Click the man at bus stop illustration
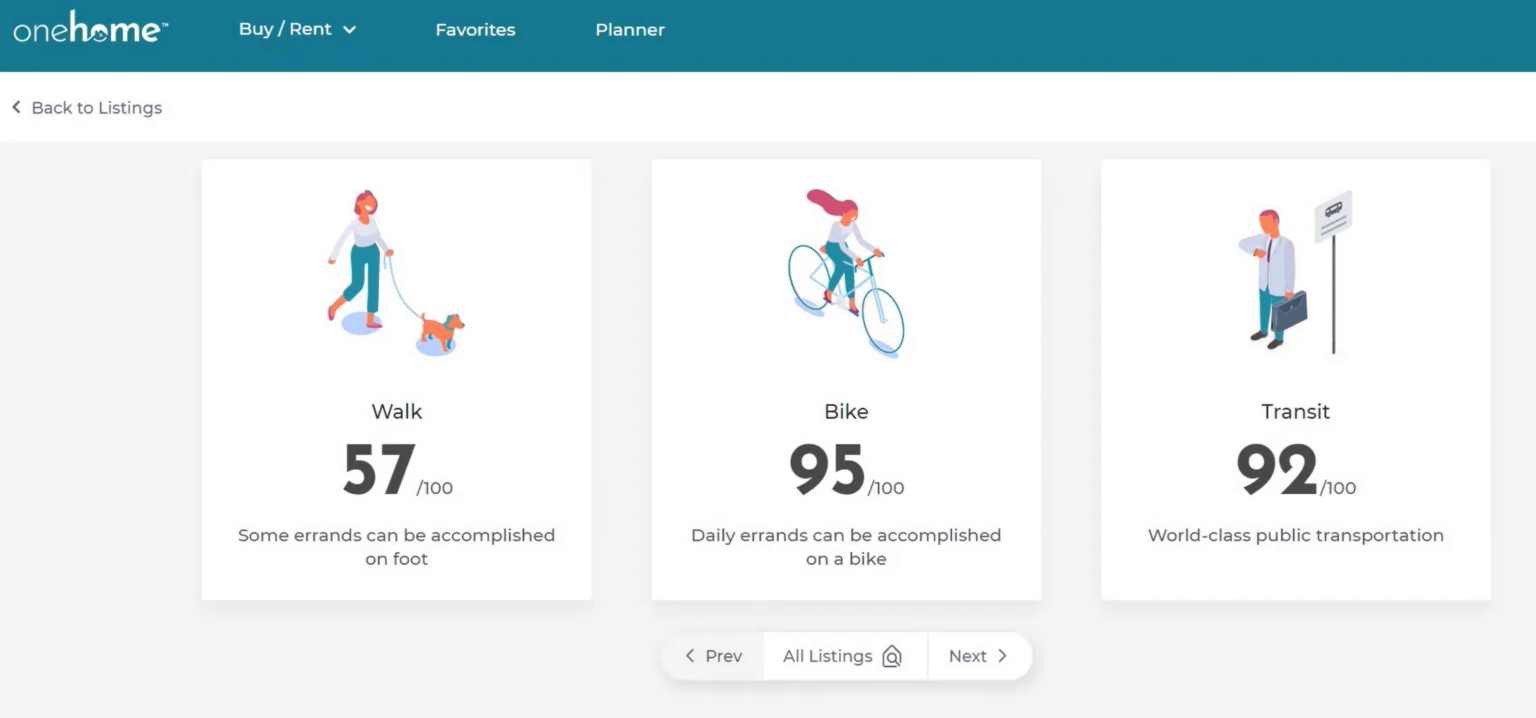This screenshot has width=1536, height=718. [x=1295, y=272]
